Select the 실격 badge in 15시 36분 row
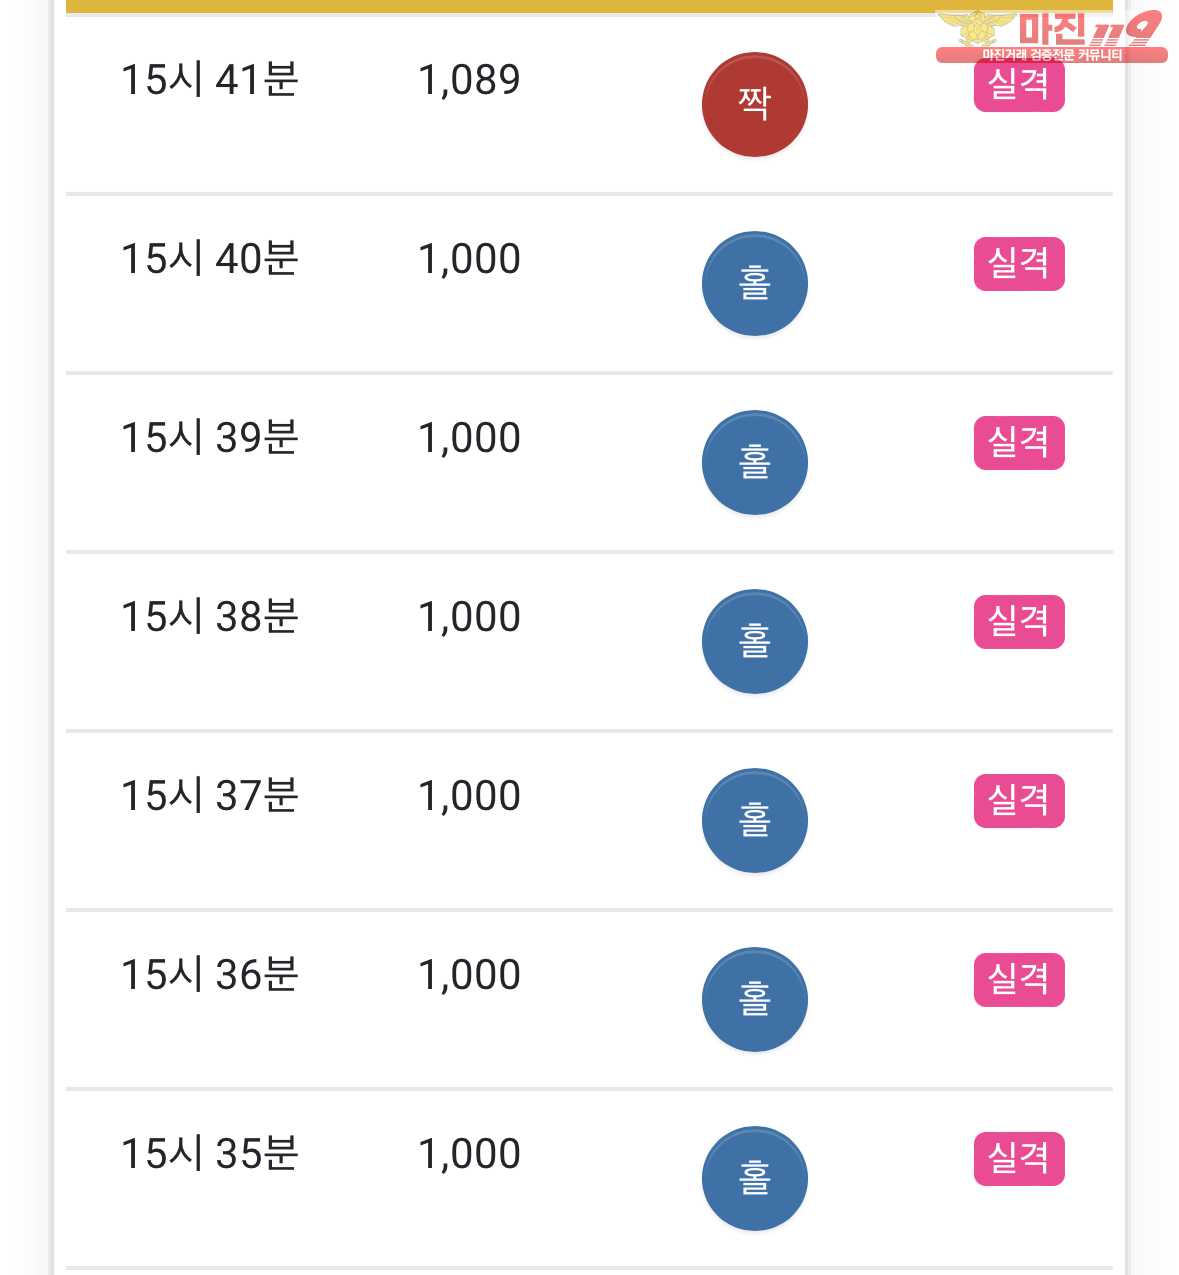This screenshot has width=1179, height=1275. click(x=1019, y=980)
